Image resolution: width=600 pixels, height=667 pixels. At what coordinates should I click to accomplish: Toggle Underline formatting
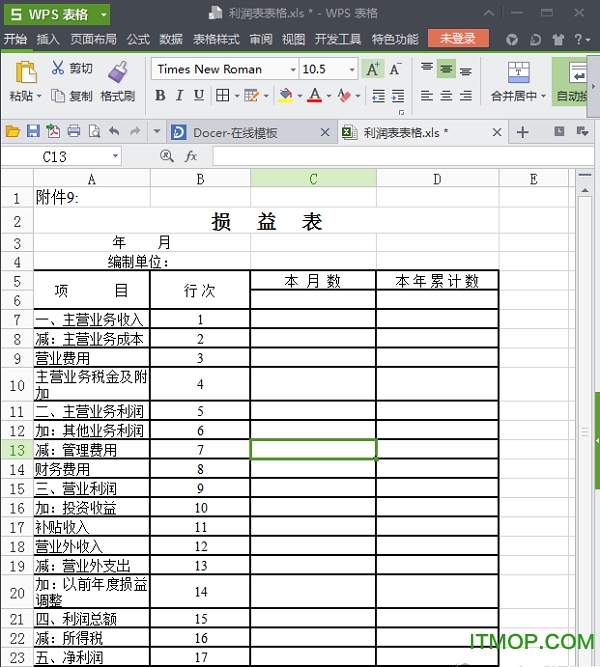click(199, 95)
